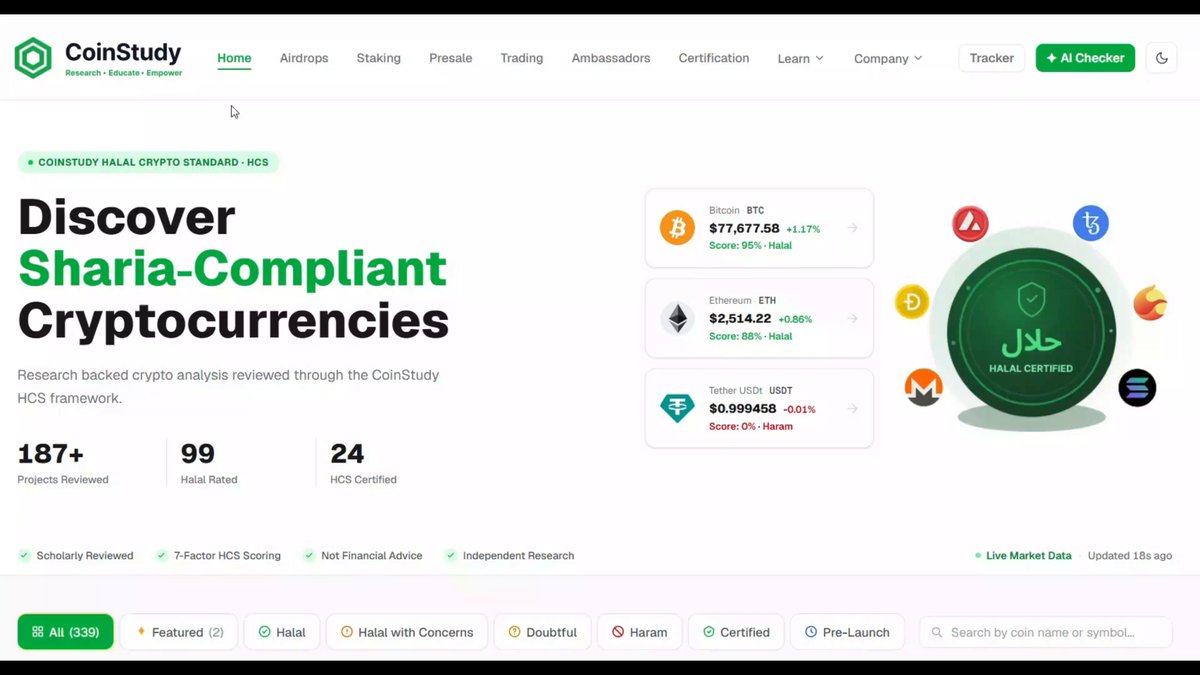Click the Tether USDT coin icon

677,408
